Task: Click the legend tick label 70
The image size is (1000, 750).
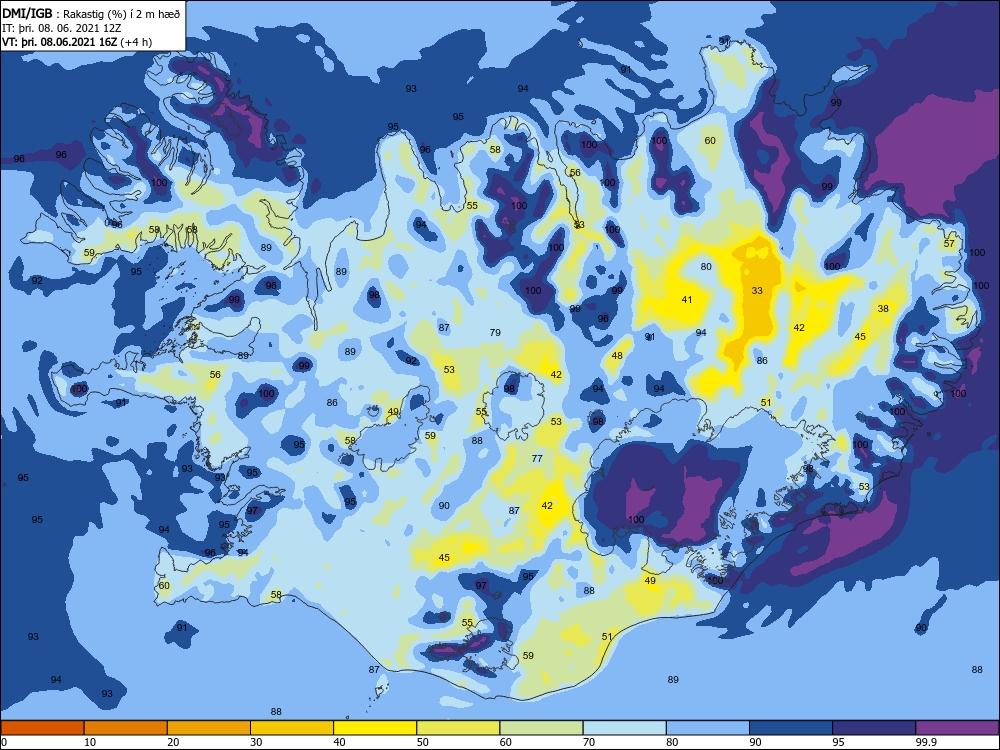Action: pos(589,742)
